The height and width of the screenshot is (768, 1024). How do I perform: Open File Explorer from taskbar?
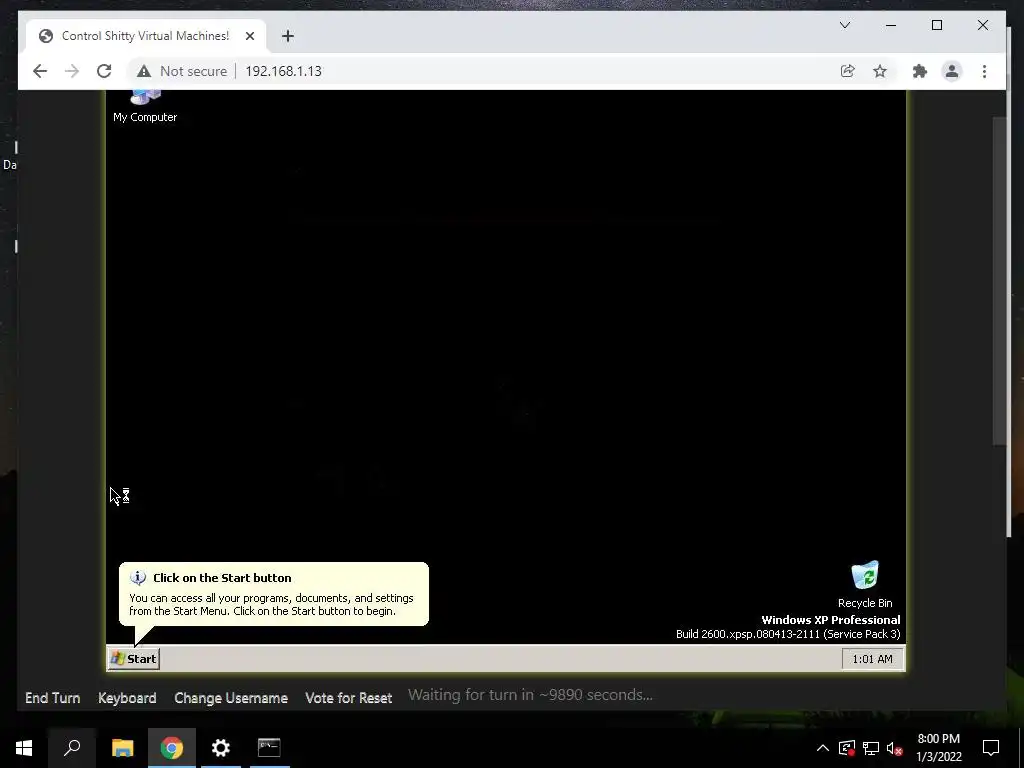pos(122,748)
